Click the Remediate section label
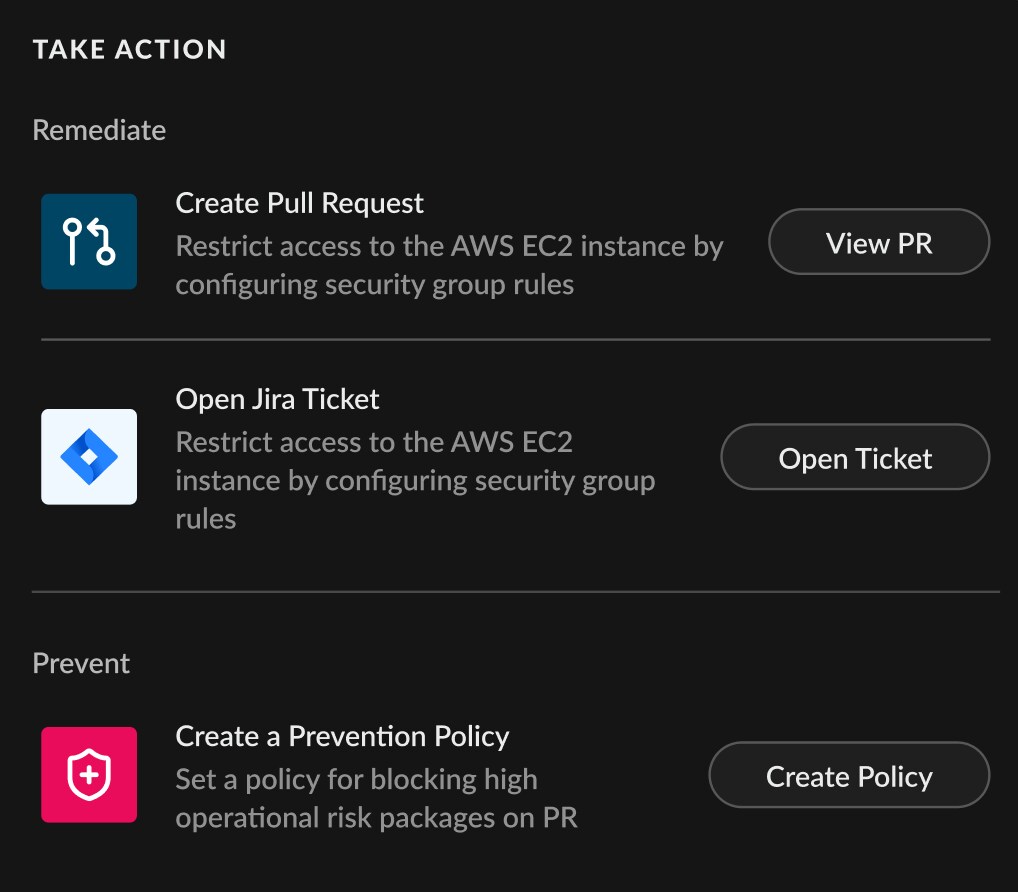 99,130
